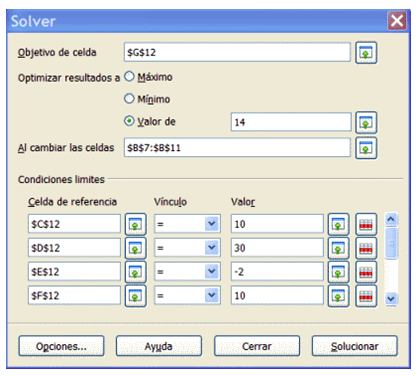Click the Objetivo de celda input field
Image resolution: width=419 pixels, height=376 pixels.
[x=237, y=52]
